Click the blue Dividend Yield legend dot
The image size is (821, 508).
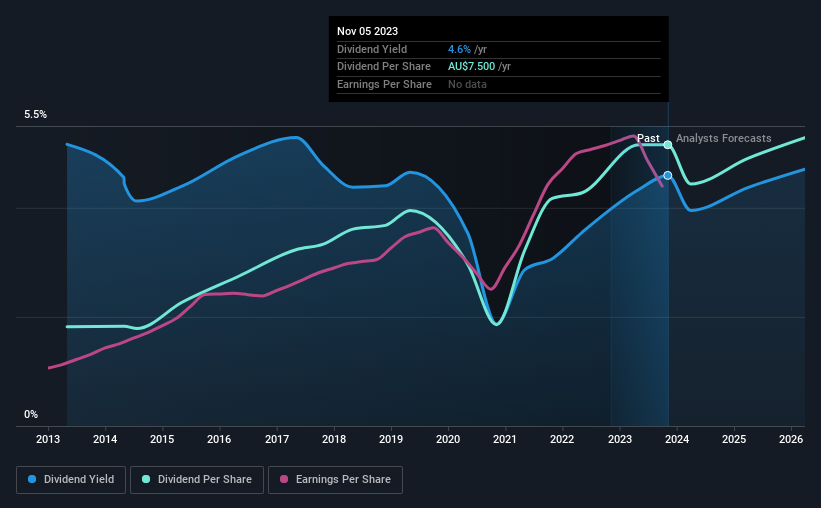coord(32,479)
